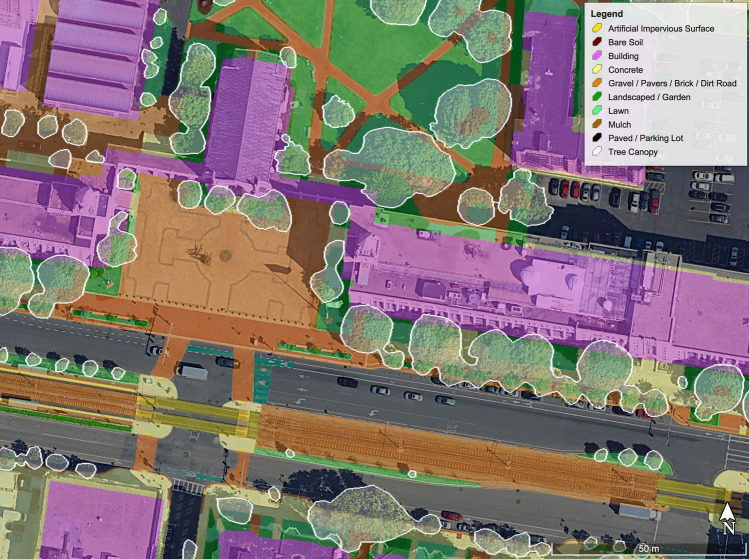The height and width of the screenshot is (559, 749).
Task: Select the 'Concrete' legend label
Action: click(625, 70)
